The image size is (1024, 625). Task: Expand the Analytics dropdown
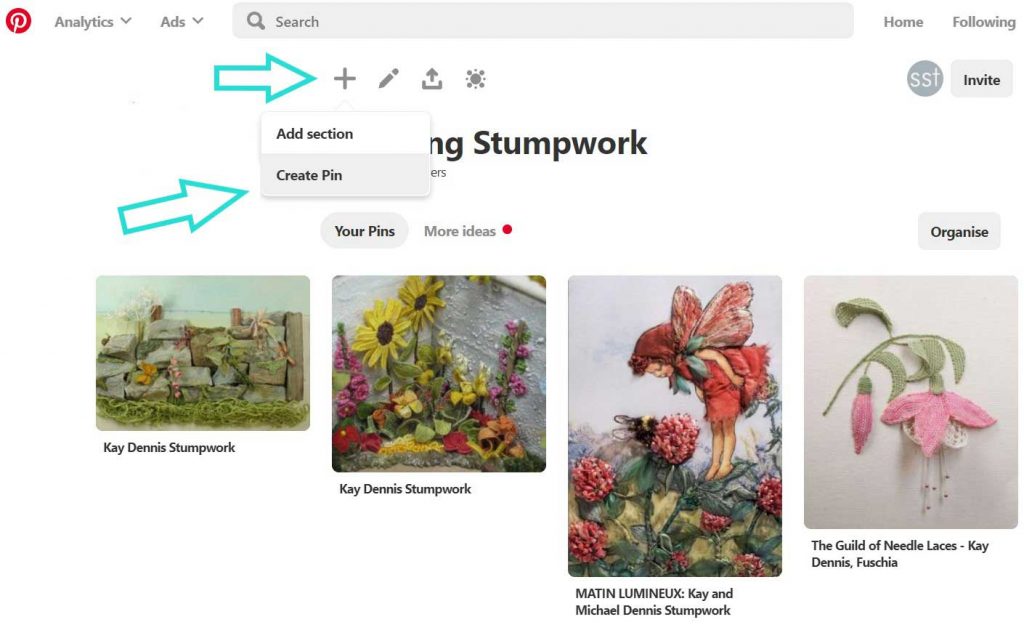coord(93,22)
